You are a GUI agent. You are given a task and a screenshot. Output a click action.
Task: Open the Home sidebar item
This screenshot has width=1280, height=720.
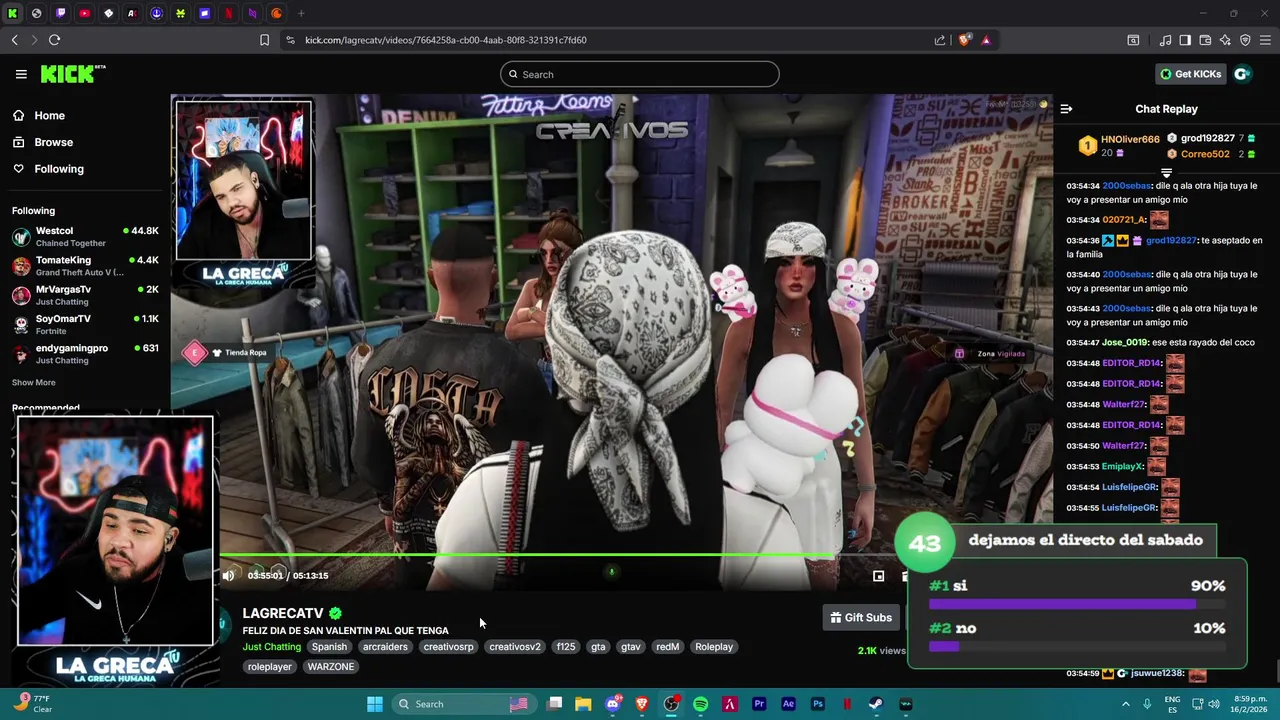(49, 116)
